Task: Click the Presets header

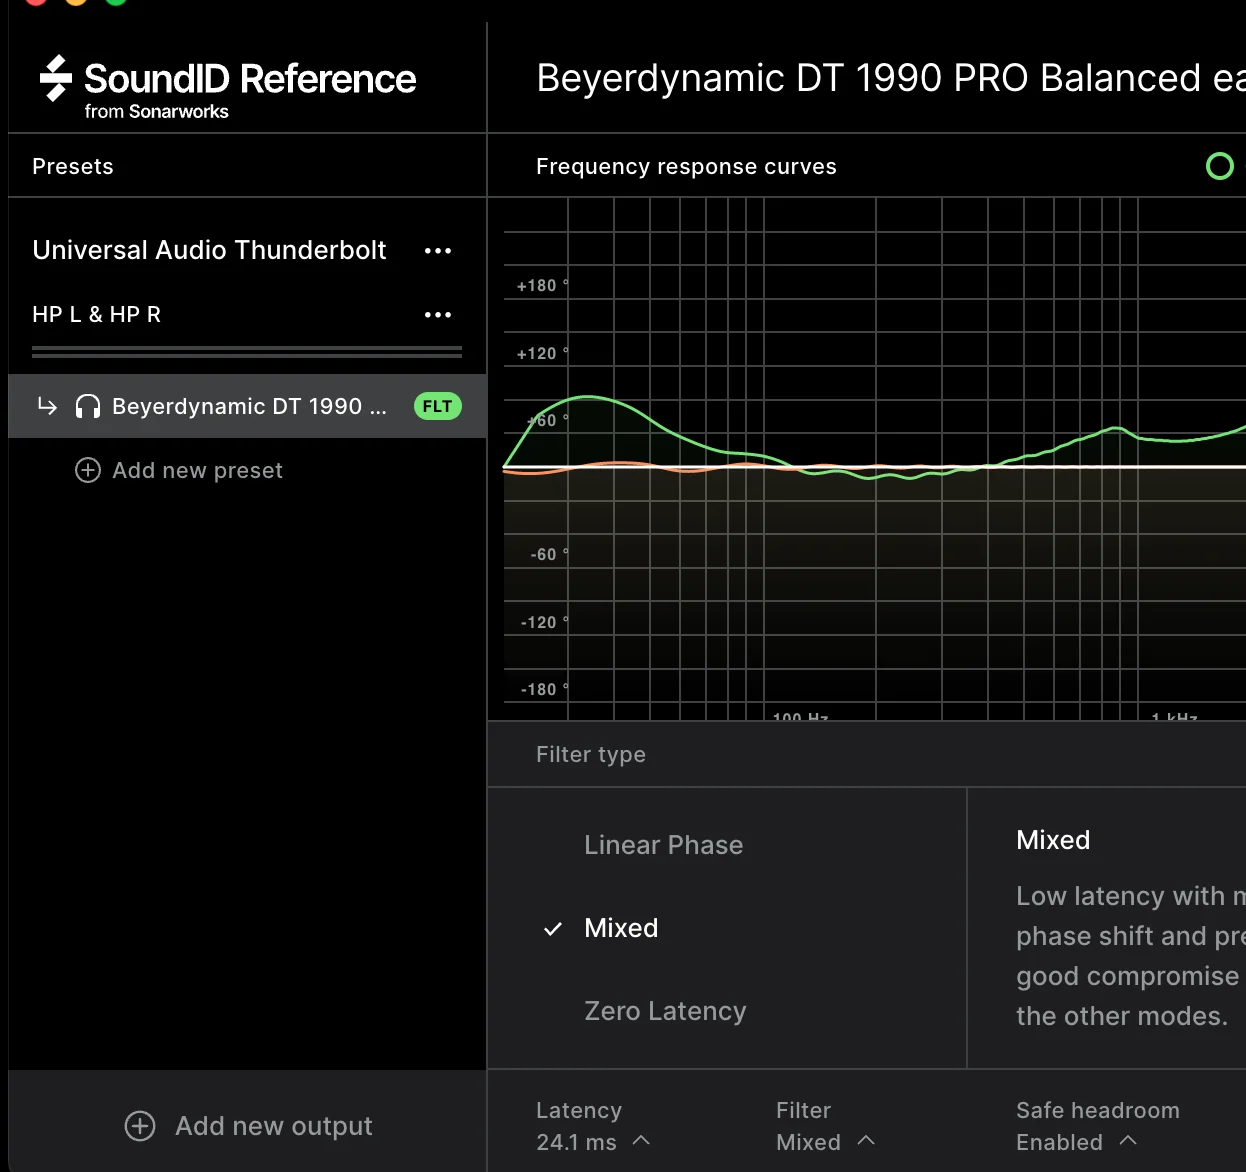Action: 73,166
